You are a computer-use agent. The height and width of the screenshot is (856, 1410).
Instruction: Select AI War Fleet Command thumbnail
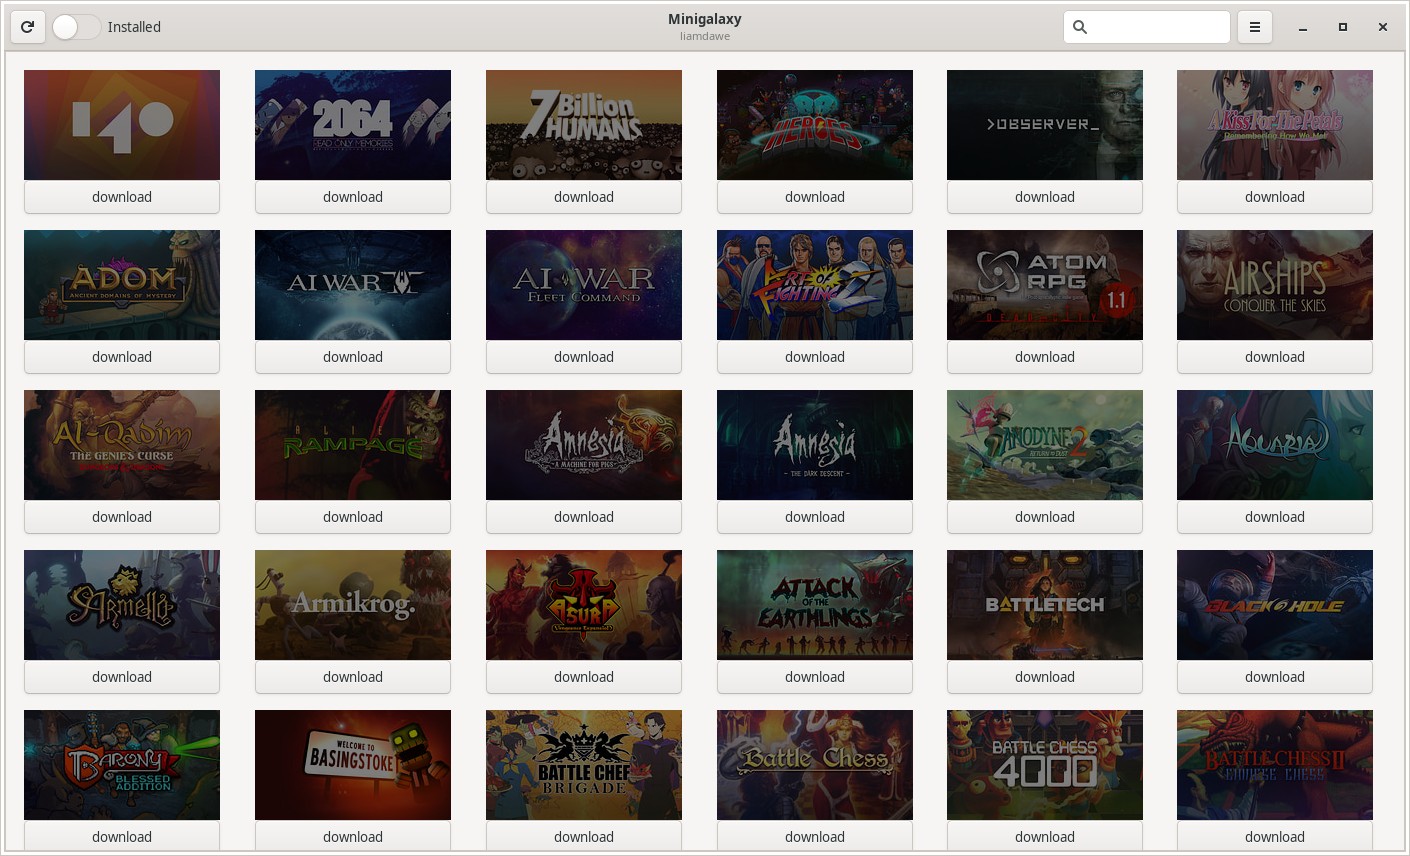584,285
